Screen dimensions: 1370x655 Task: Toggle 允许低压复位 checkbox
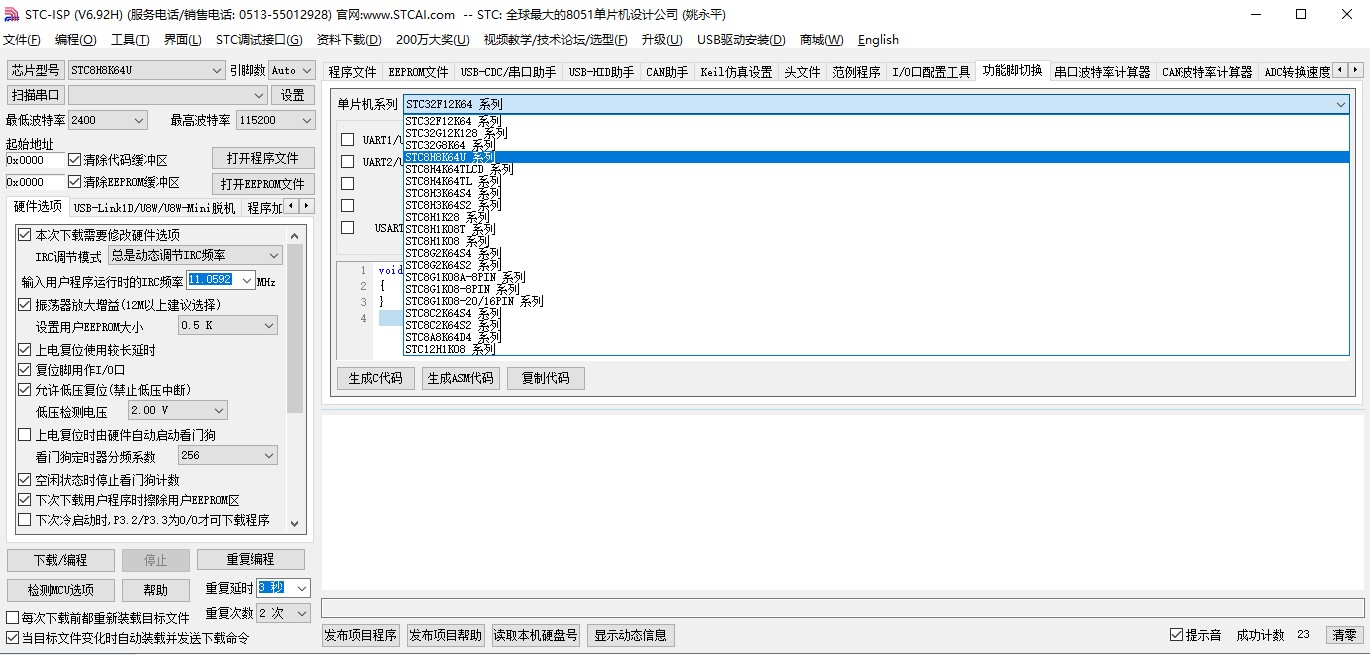click(x=25, y=390)
